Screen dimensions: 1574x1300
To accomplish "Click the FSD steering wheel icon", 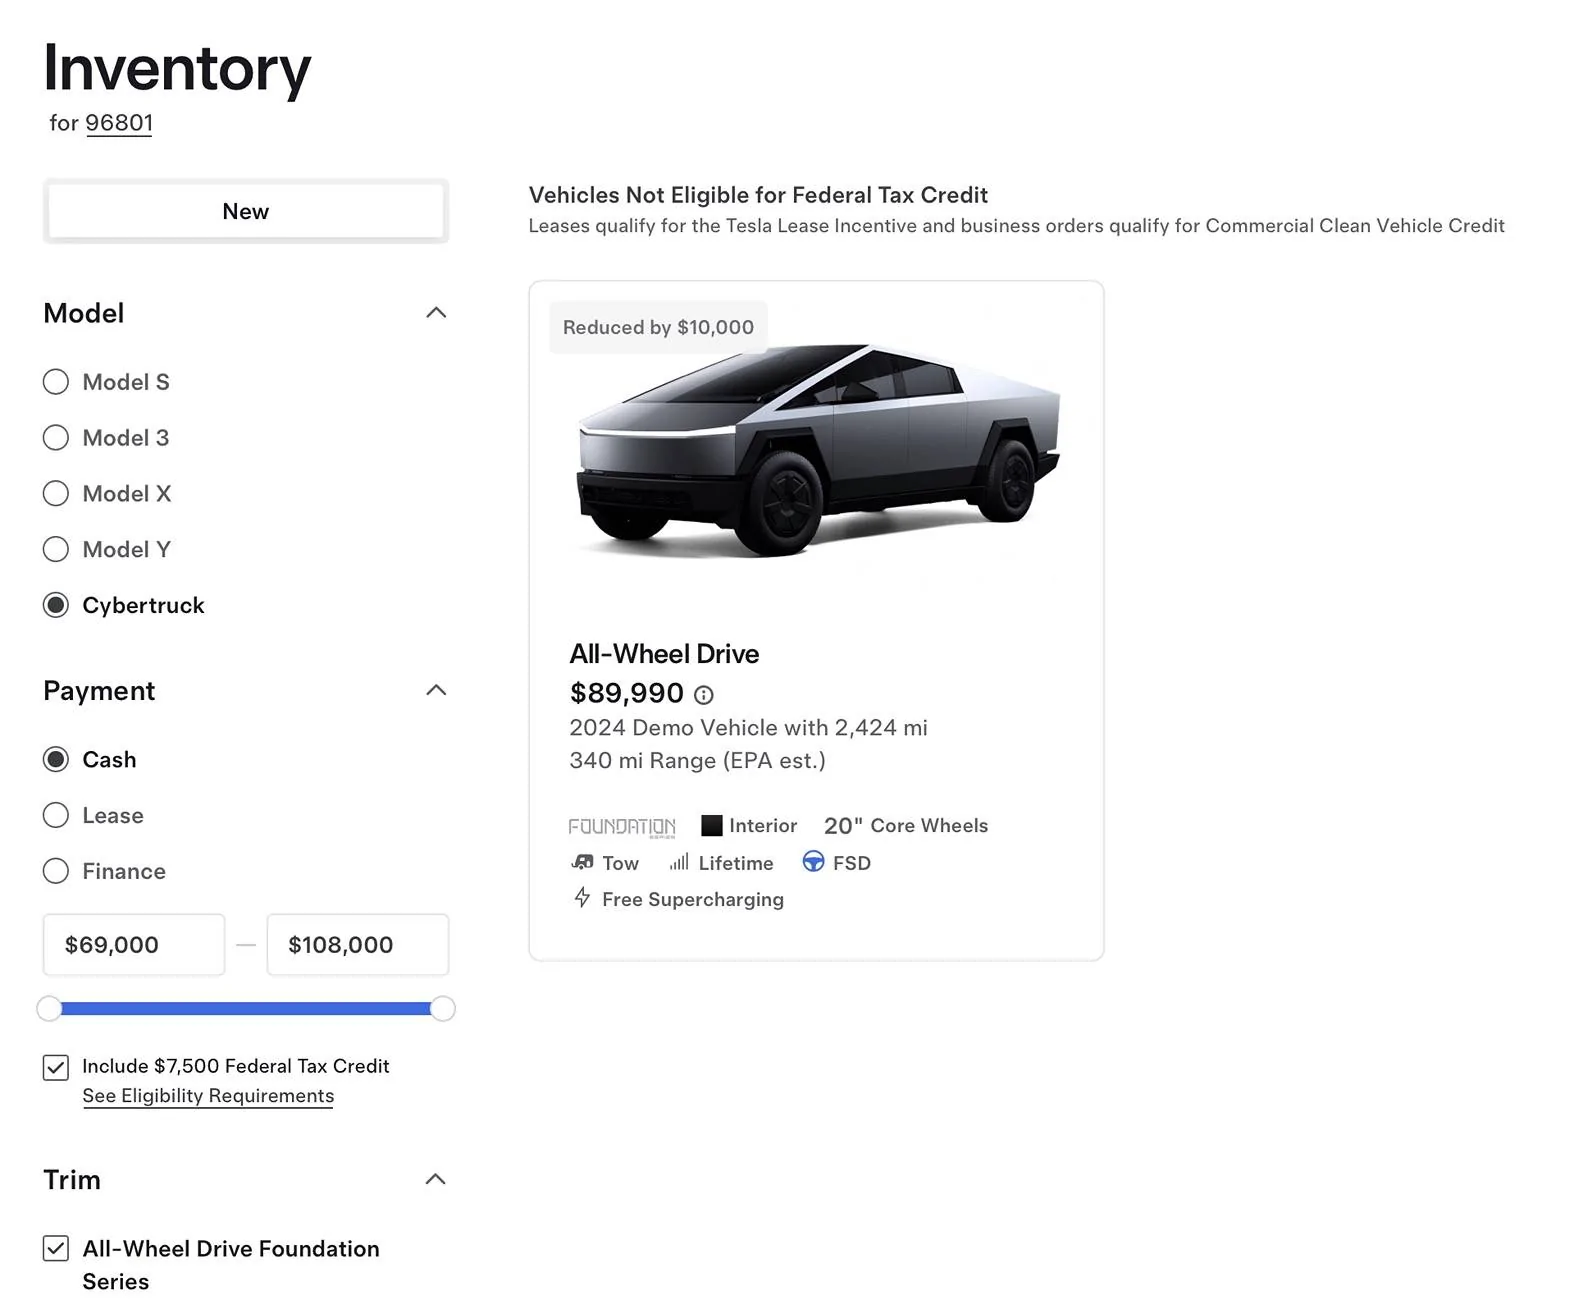I will click(814, 862).
